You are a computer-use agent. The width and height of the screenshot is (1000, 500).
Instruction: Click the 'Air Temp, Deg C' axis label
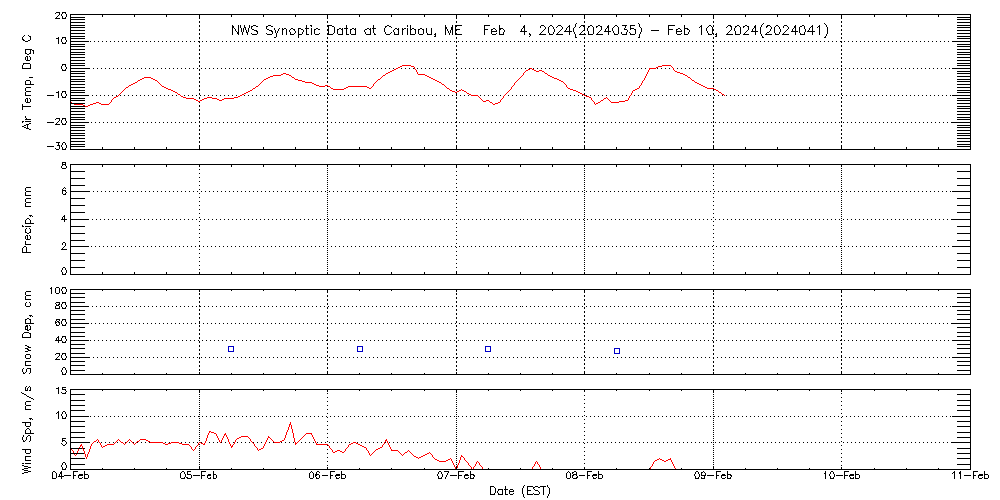(27, 82)
